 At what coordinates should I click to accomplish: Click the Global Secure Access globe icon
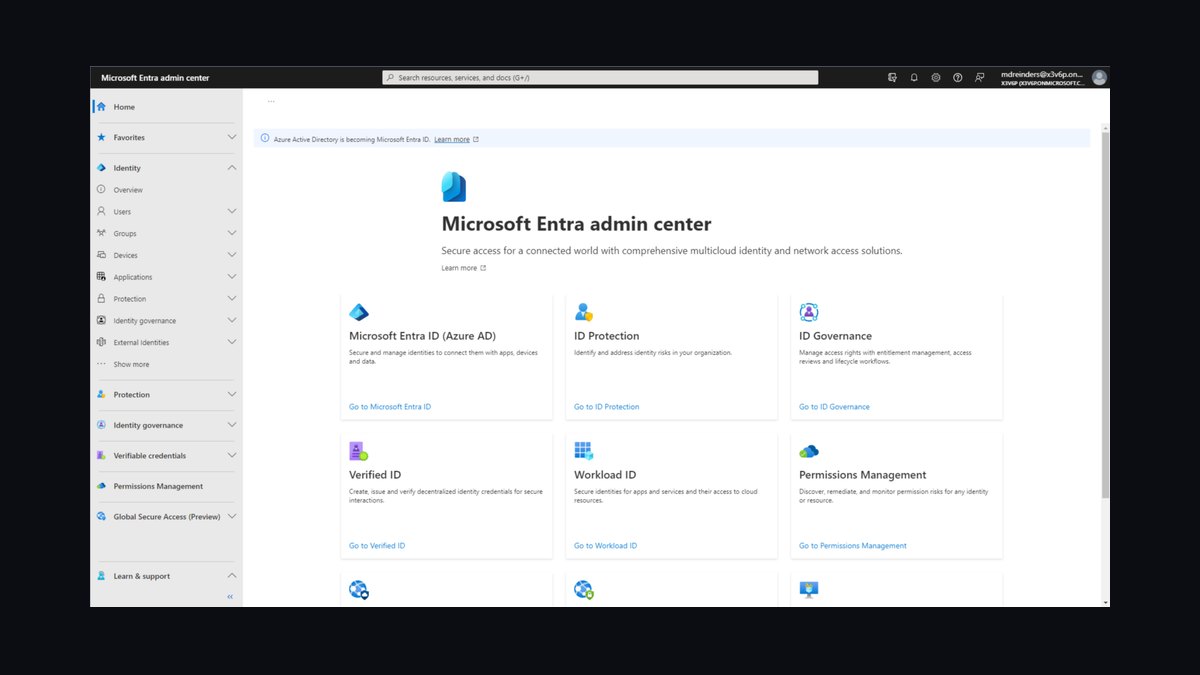click(101, 517)
